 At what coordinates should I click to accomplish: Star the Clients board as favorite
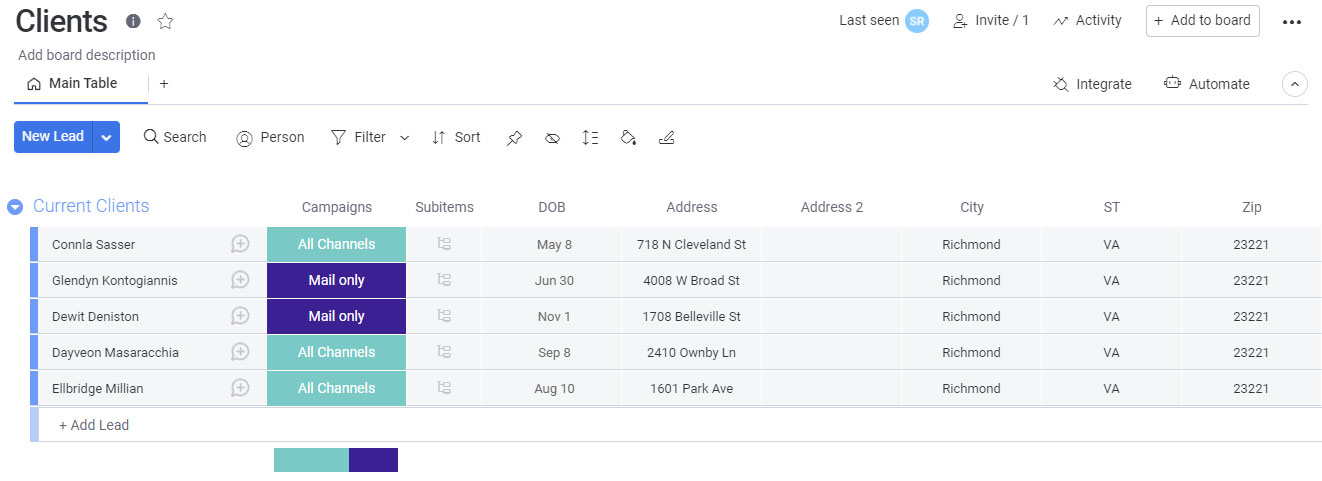point(166,21)
